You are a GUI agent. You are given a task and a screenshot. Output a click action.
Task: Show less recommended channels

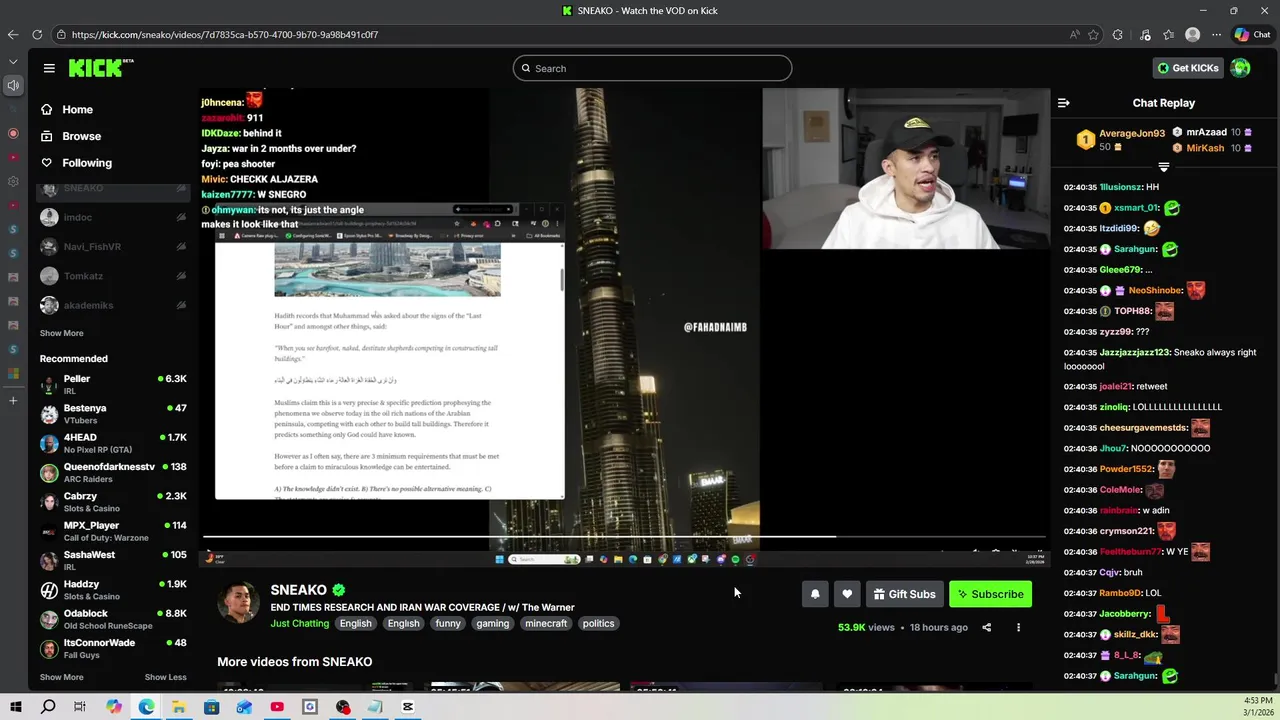pyautogui.click(x=165, y=677)
